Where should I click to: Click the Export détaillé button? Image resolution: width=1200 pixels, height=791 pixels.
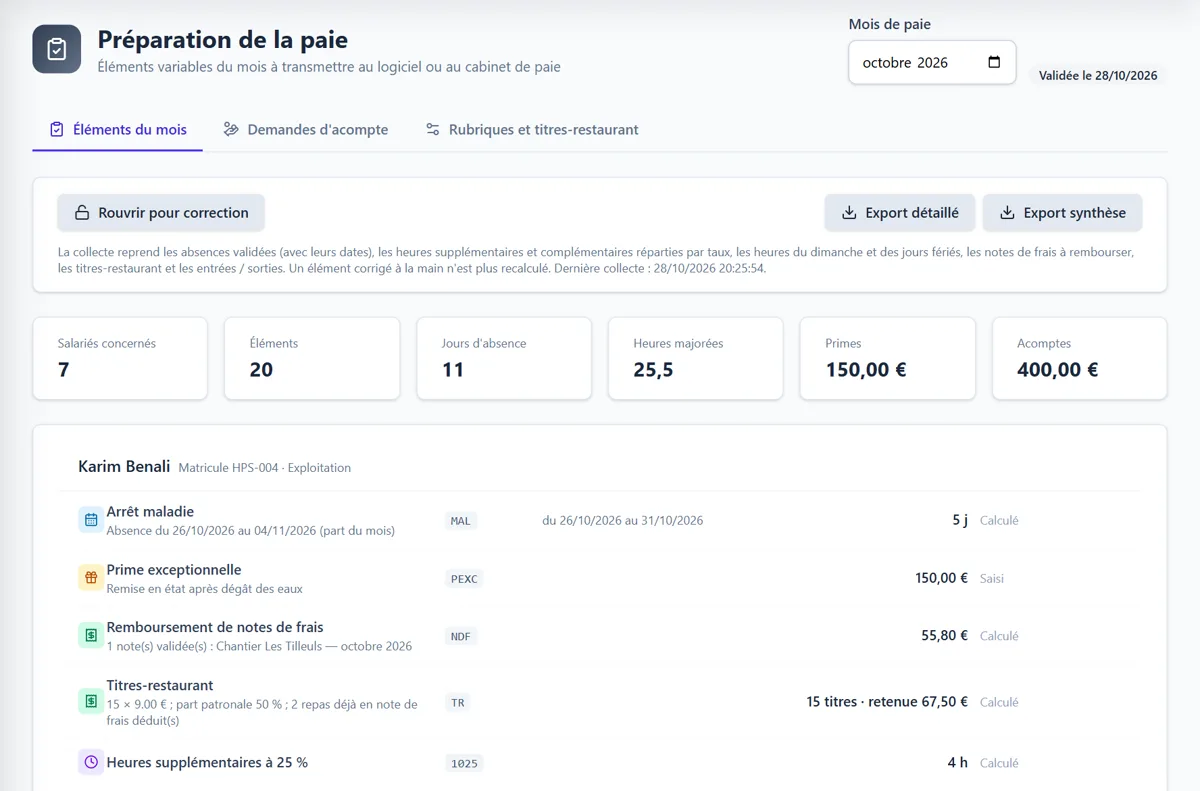[x=900, y=212]
